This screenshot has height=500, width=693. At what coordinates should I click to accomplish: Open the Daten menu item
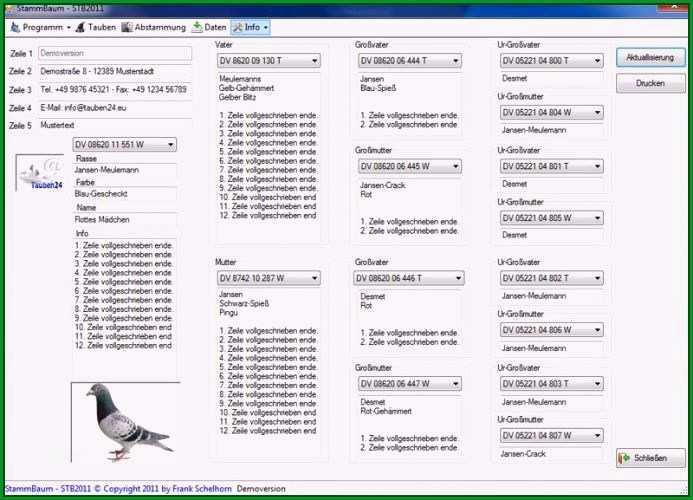click(209, 27)
